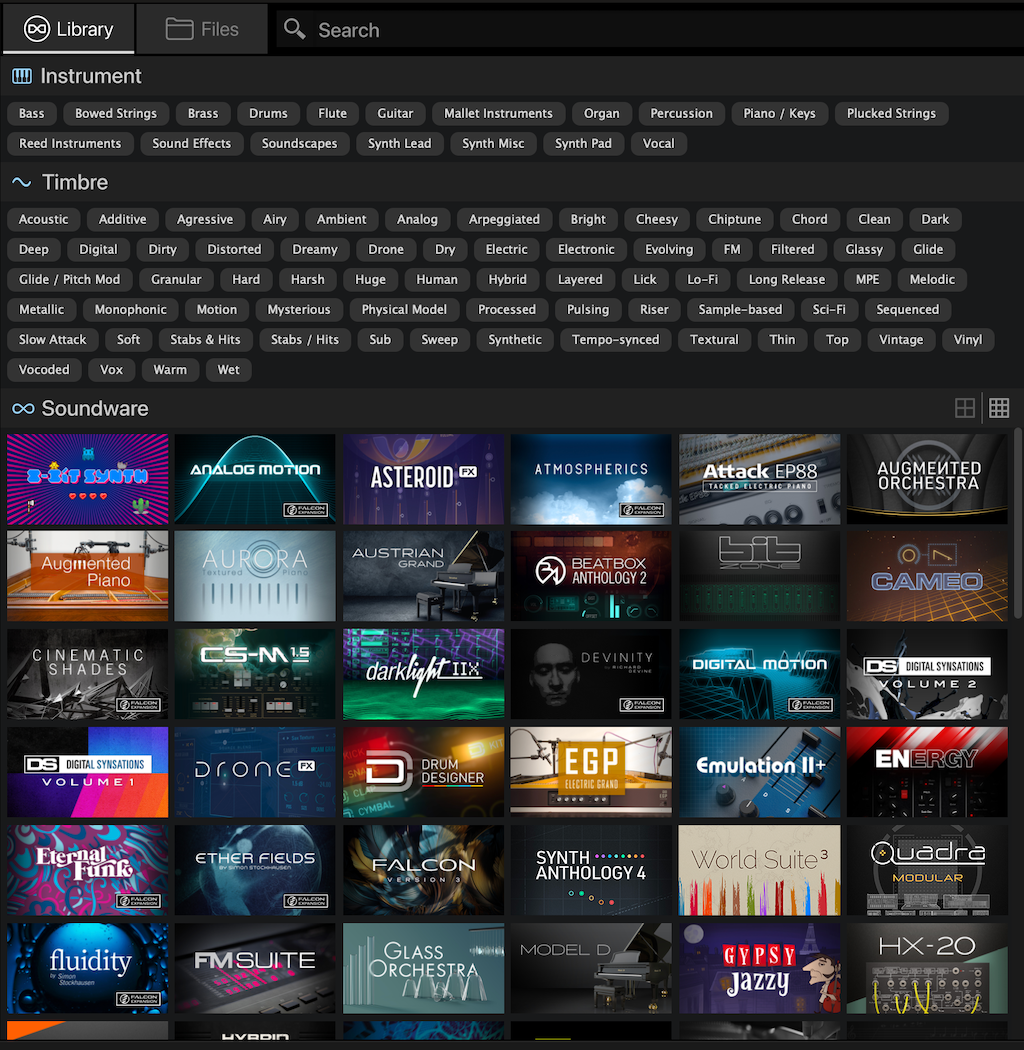Open the Asteroid FX soundware

click(x=423, y=479)
